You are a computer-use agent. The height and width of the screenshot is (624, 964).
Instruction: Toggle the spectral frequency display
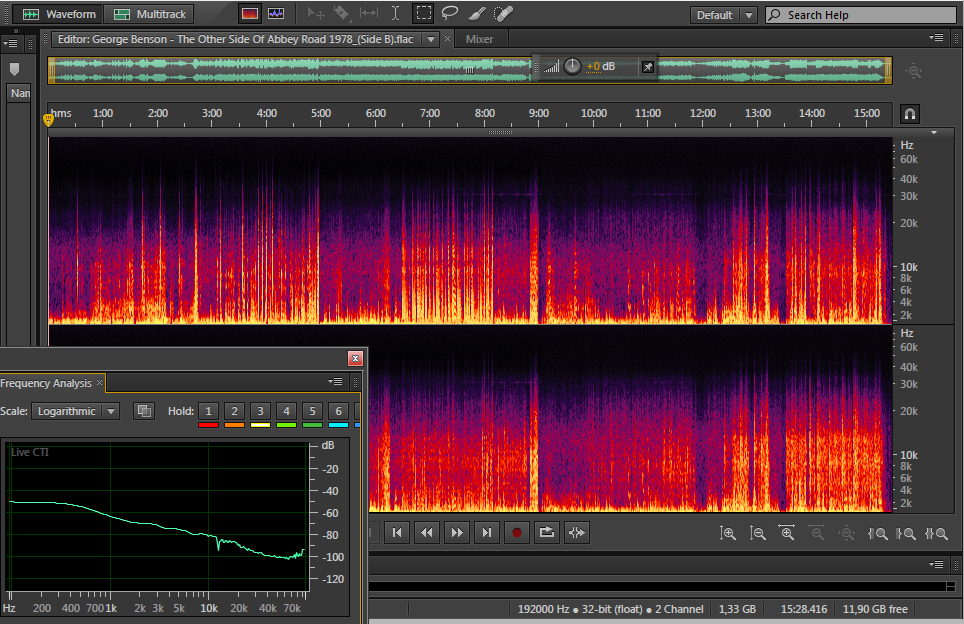click(250, 14)
